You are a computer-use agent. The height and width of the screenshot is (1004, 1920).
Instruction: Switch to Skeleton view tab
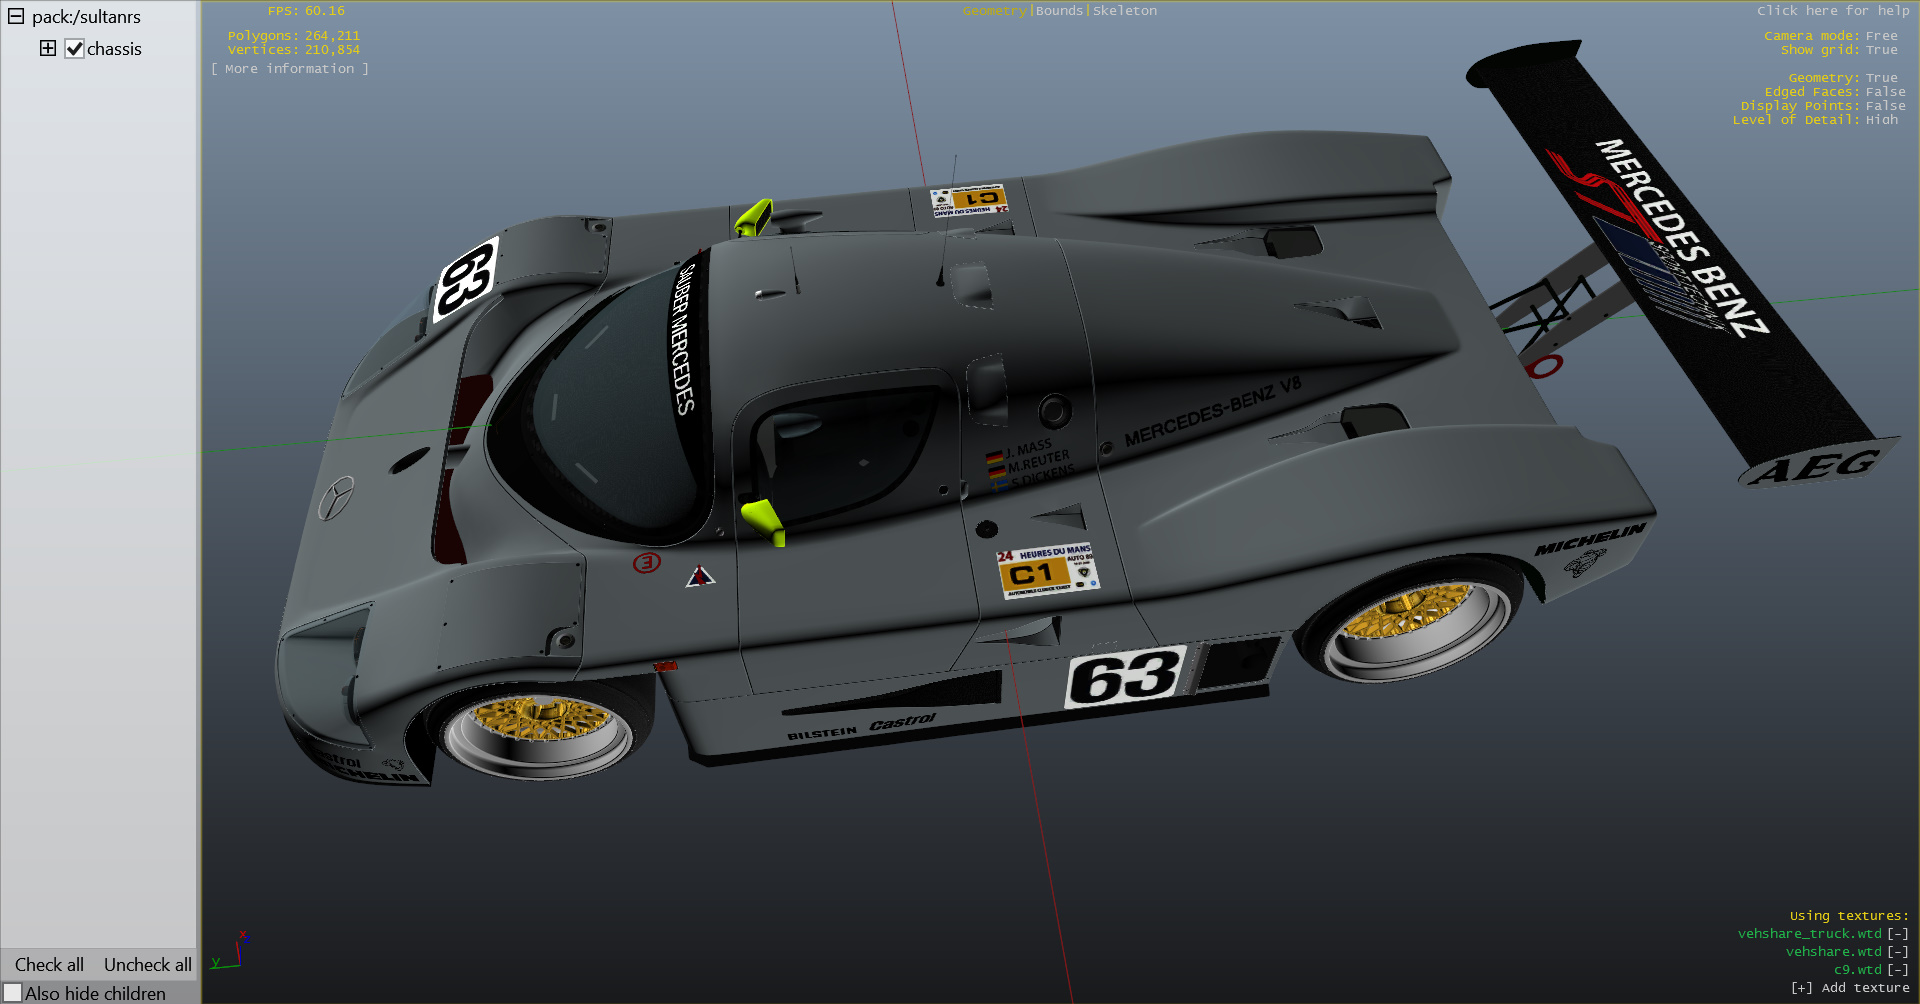(x=1125, y=11)
